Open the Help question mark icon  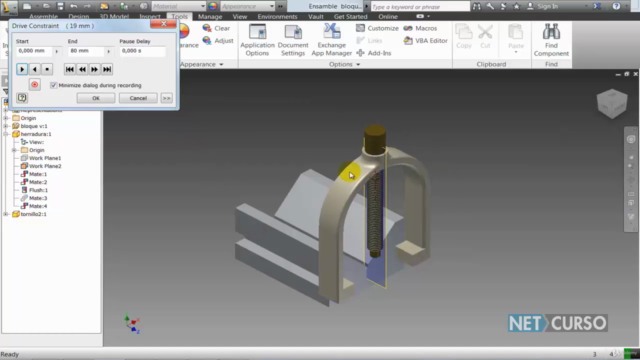pos(616,6)
